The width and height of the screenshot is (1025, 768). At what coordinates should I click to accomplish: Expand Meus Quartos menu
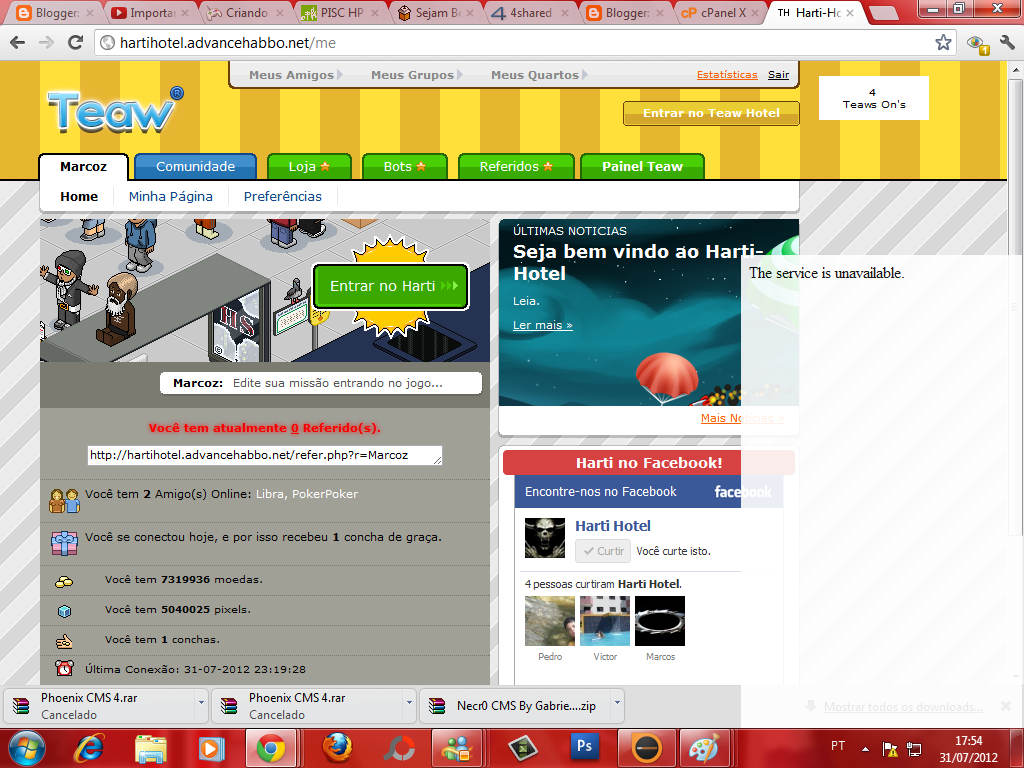pos(539,75)
